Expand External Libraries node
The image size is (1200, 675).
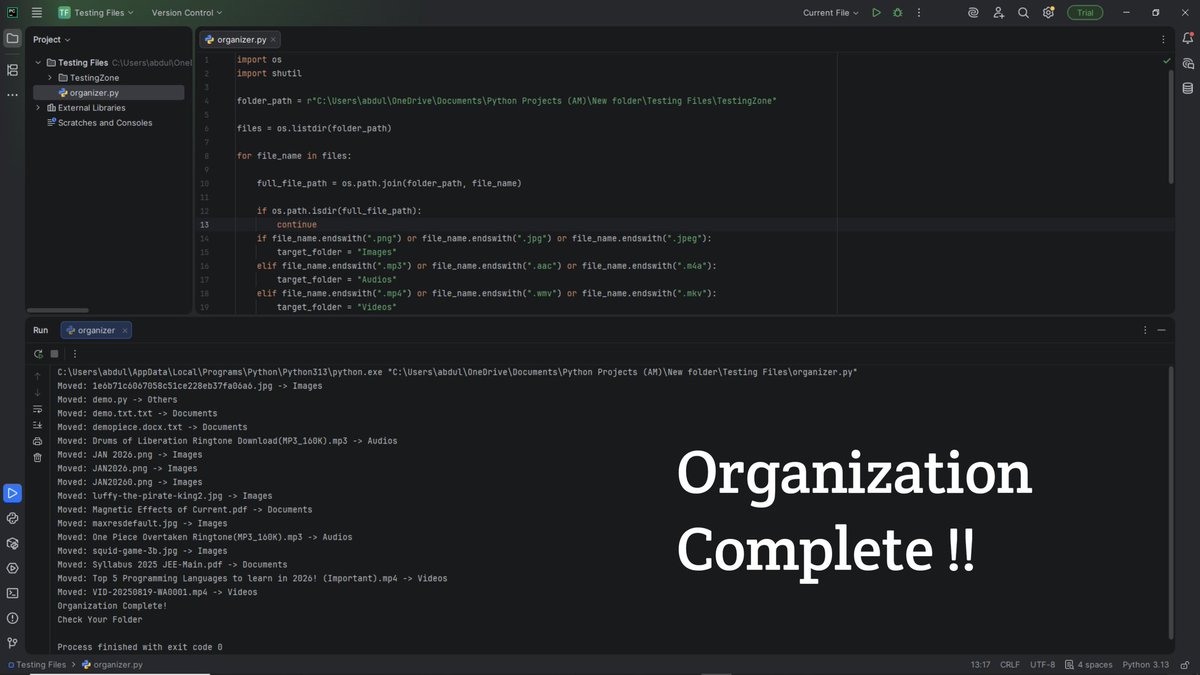click(x=38, y=107)
